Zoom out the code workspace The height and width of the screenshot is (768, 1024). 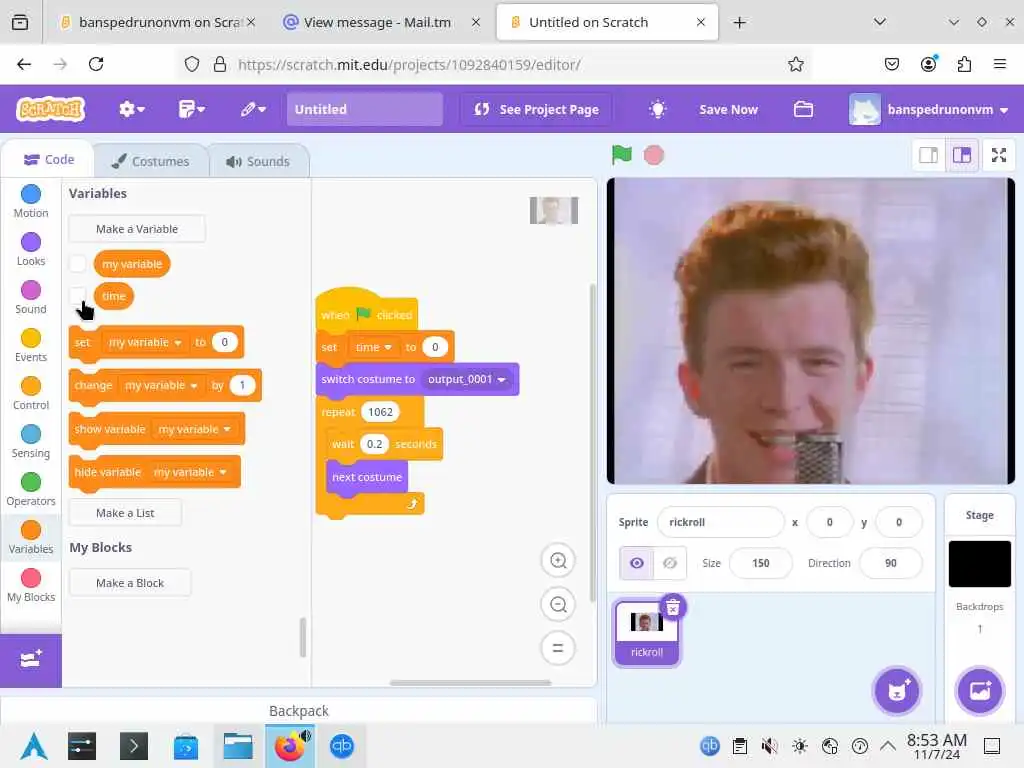pos(558,605)
